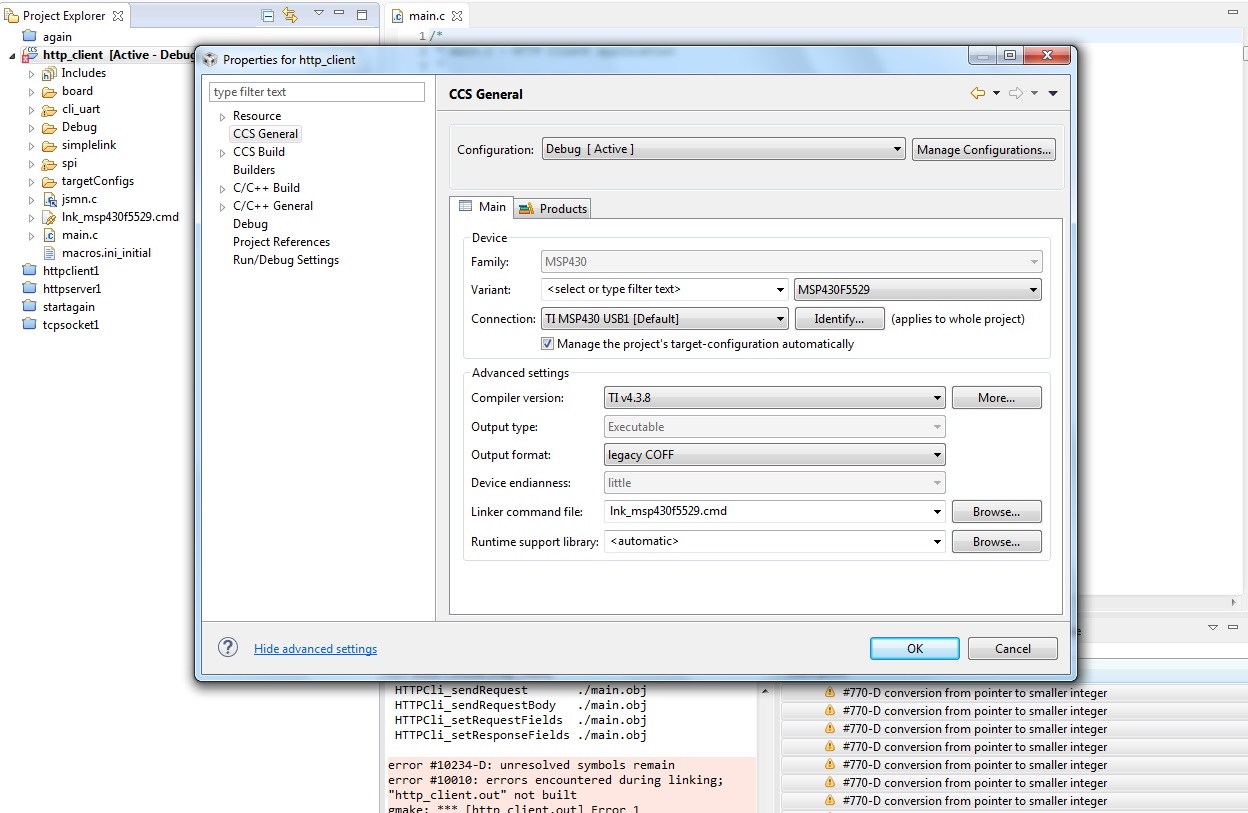Open the Debug properties page
1248x813 pixels.
pos(250,224)
